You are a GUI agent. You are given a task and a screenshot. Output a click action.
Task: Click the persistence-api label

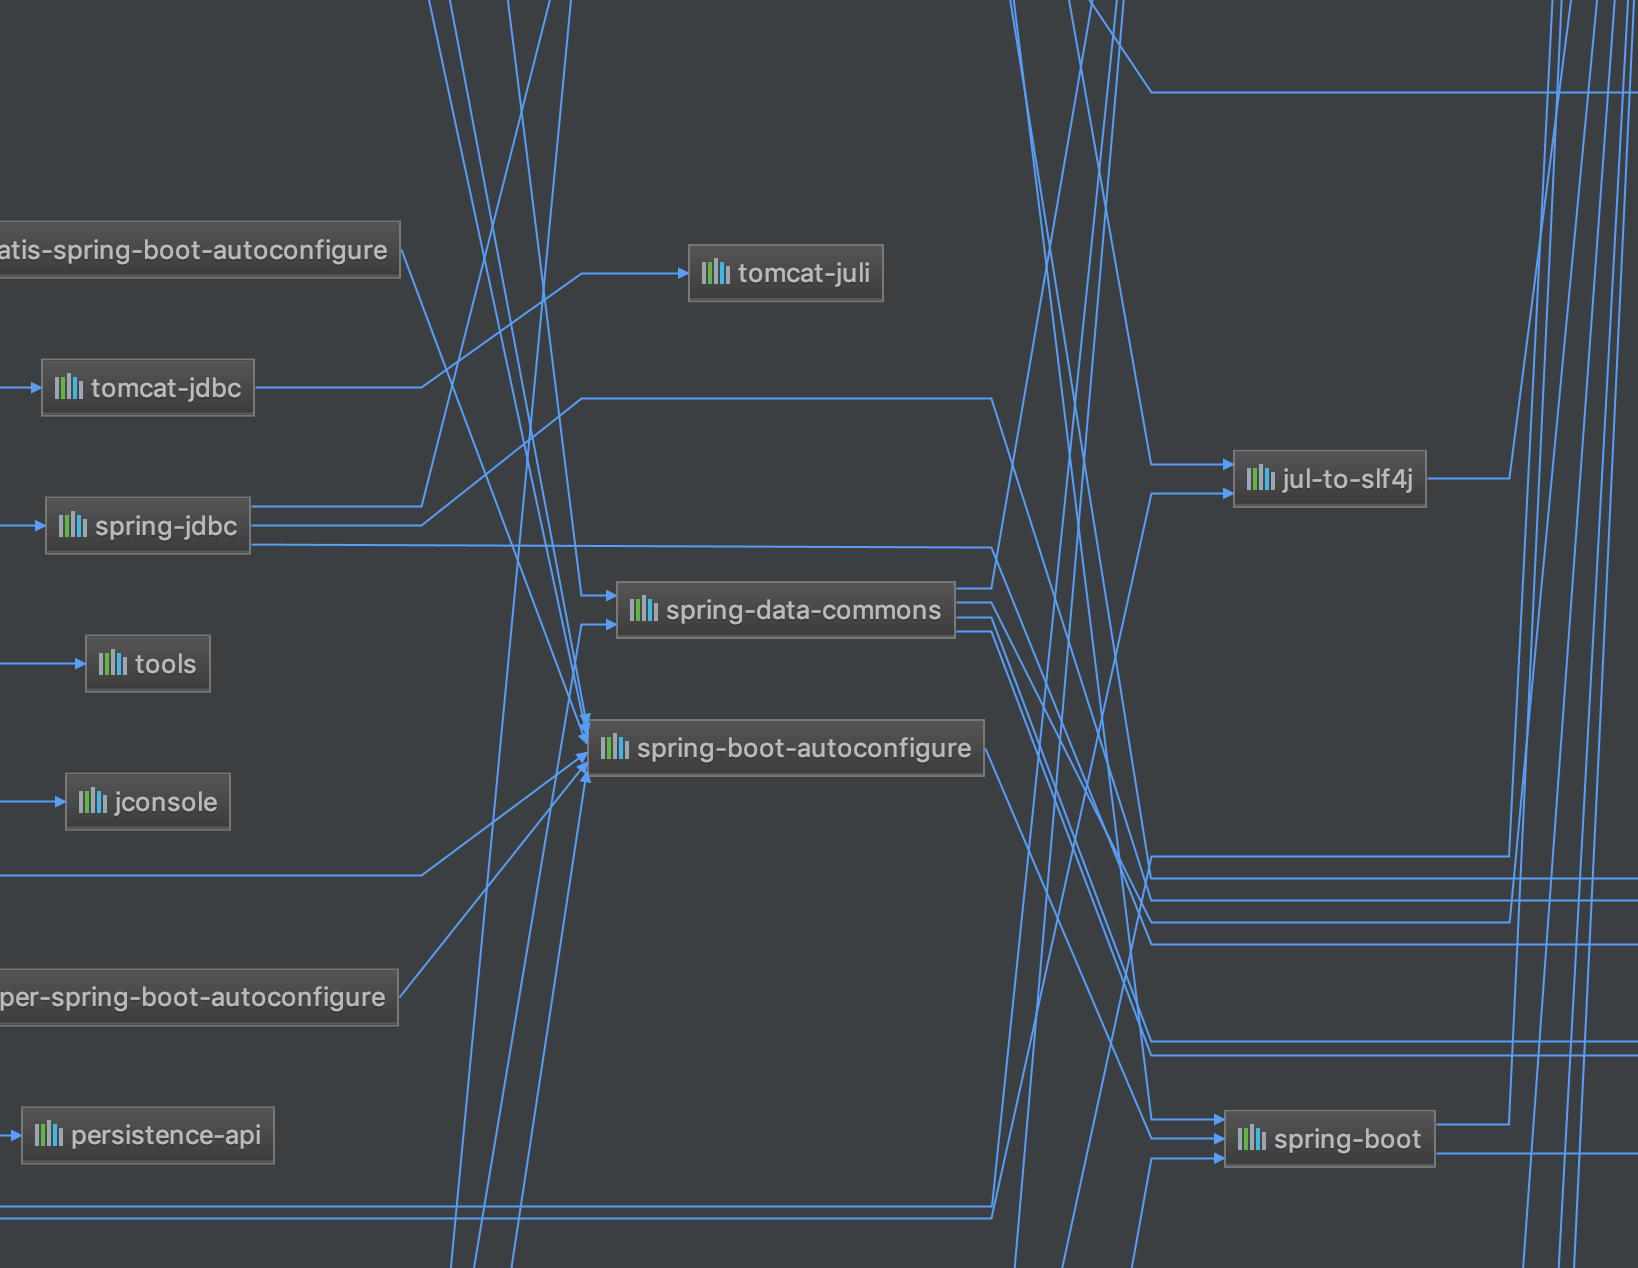pyautogui.click(x=165, y=1135)
